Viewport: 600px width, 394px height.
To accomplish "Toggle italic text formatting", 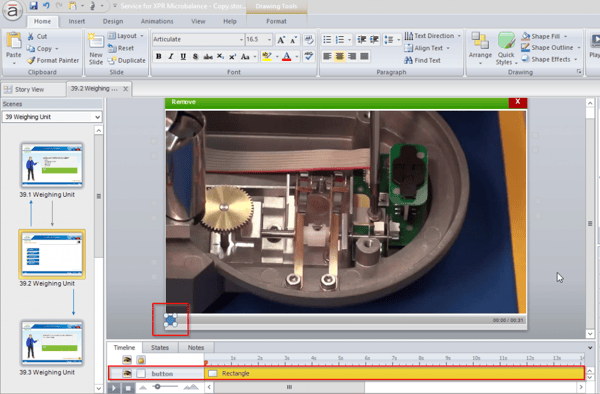I will point(171,57).
